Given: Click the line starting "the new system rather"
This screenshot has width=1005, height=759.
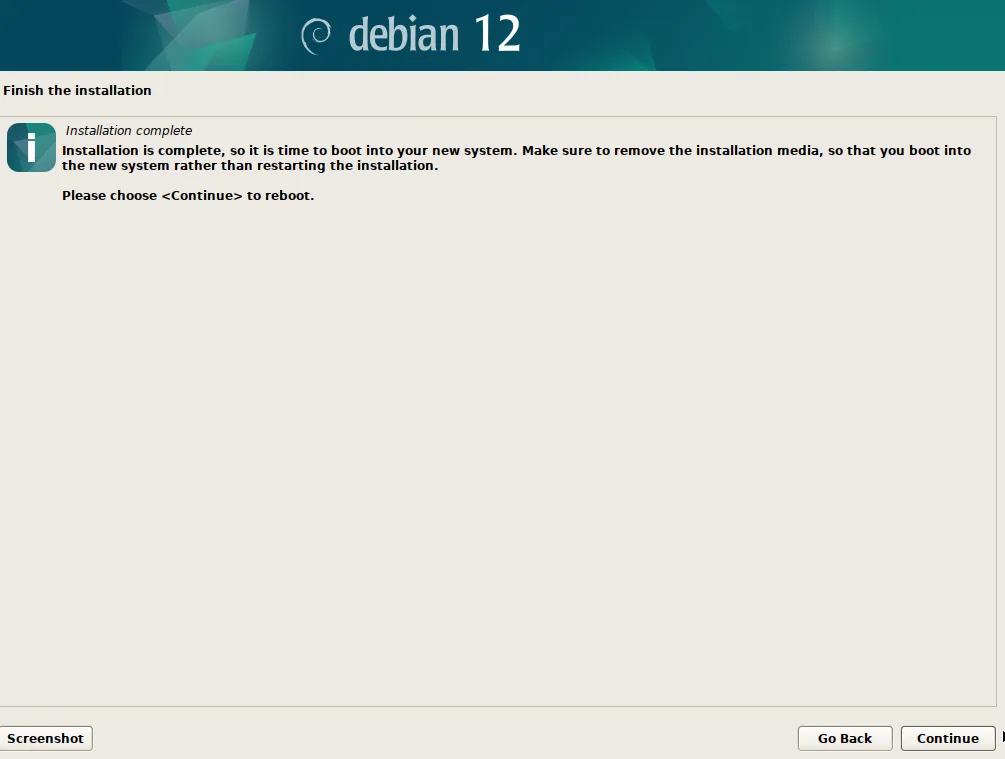Looking at the screenshot, I should [250, 165].
